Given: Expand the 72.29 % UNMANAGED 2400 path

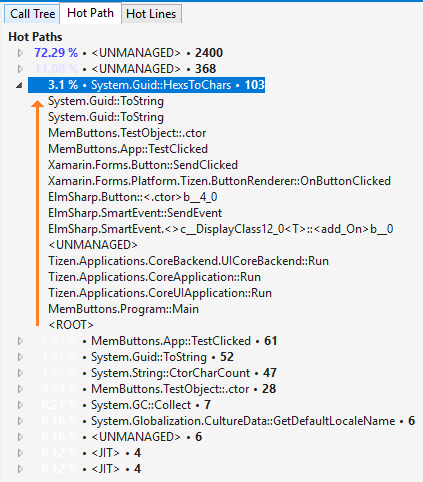Looking at the screenshot, I should pyautogui.click(x=20, y=53).
